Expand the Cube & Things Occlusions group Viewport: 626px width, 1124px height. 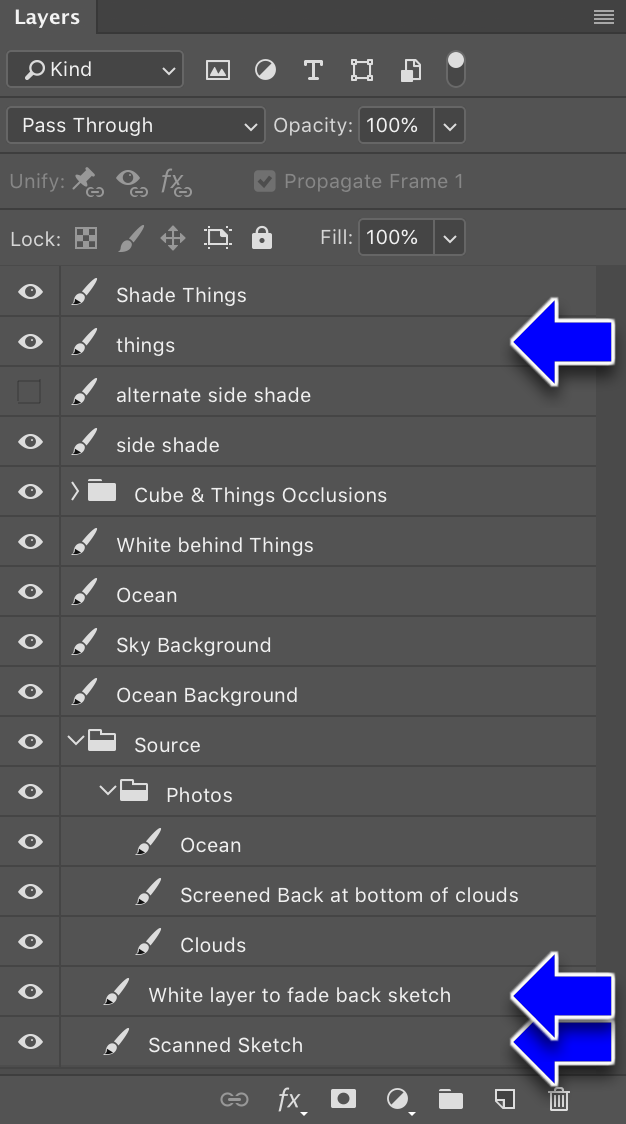[75, 491]
